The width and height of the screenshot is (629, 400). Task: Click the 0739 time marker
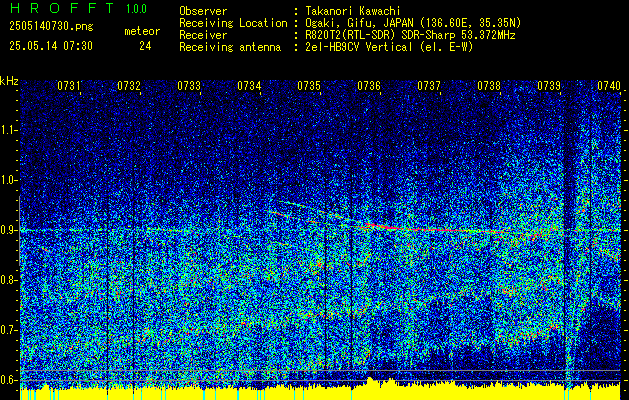coord(549,86)
